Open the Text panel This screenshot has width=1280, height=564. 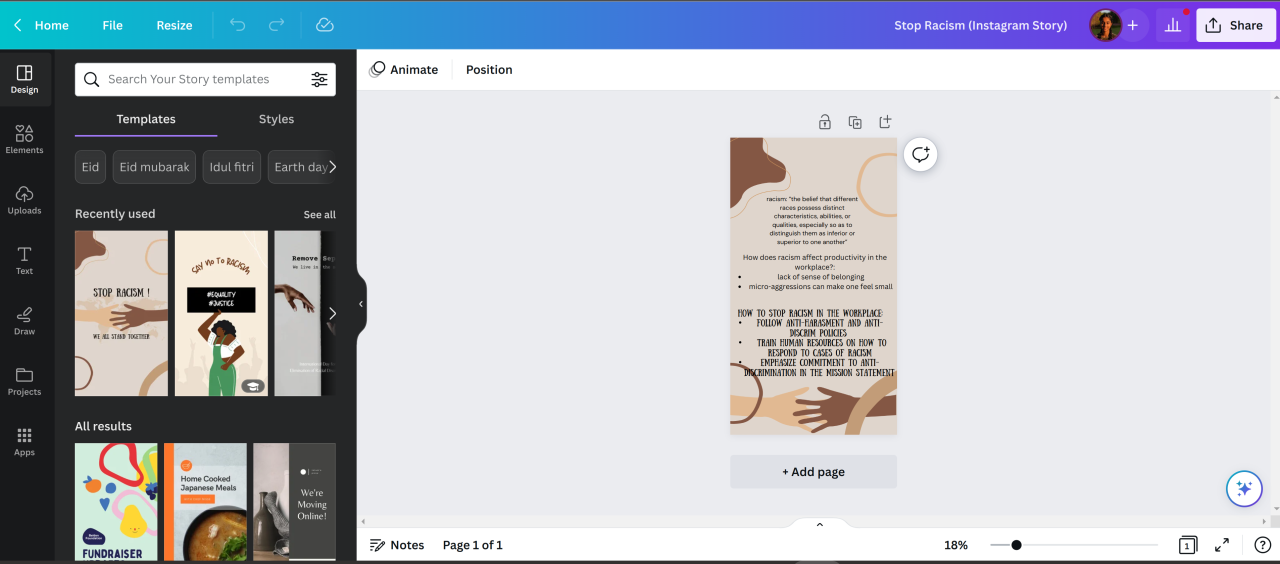[x=25, y=260]
